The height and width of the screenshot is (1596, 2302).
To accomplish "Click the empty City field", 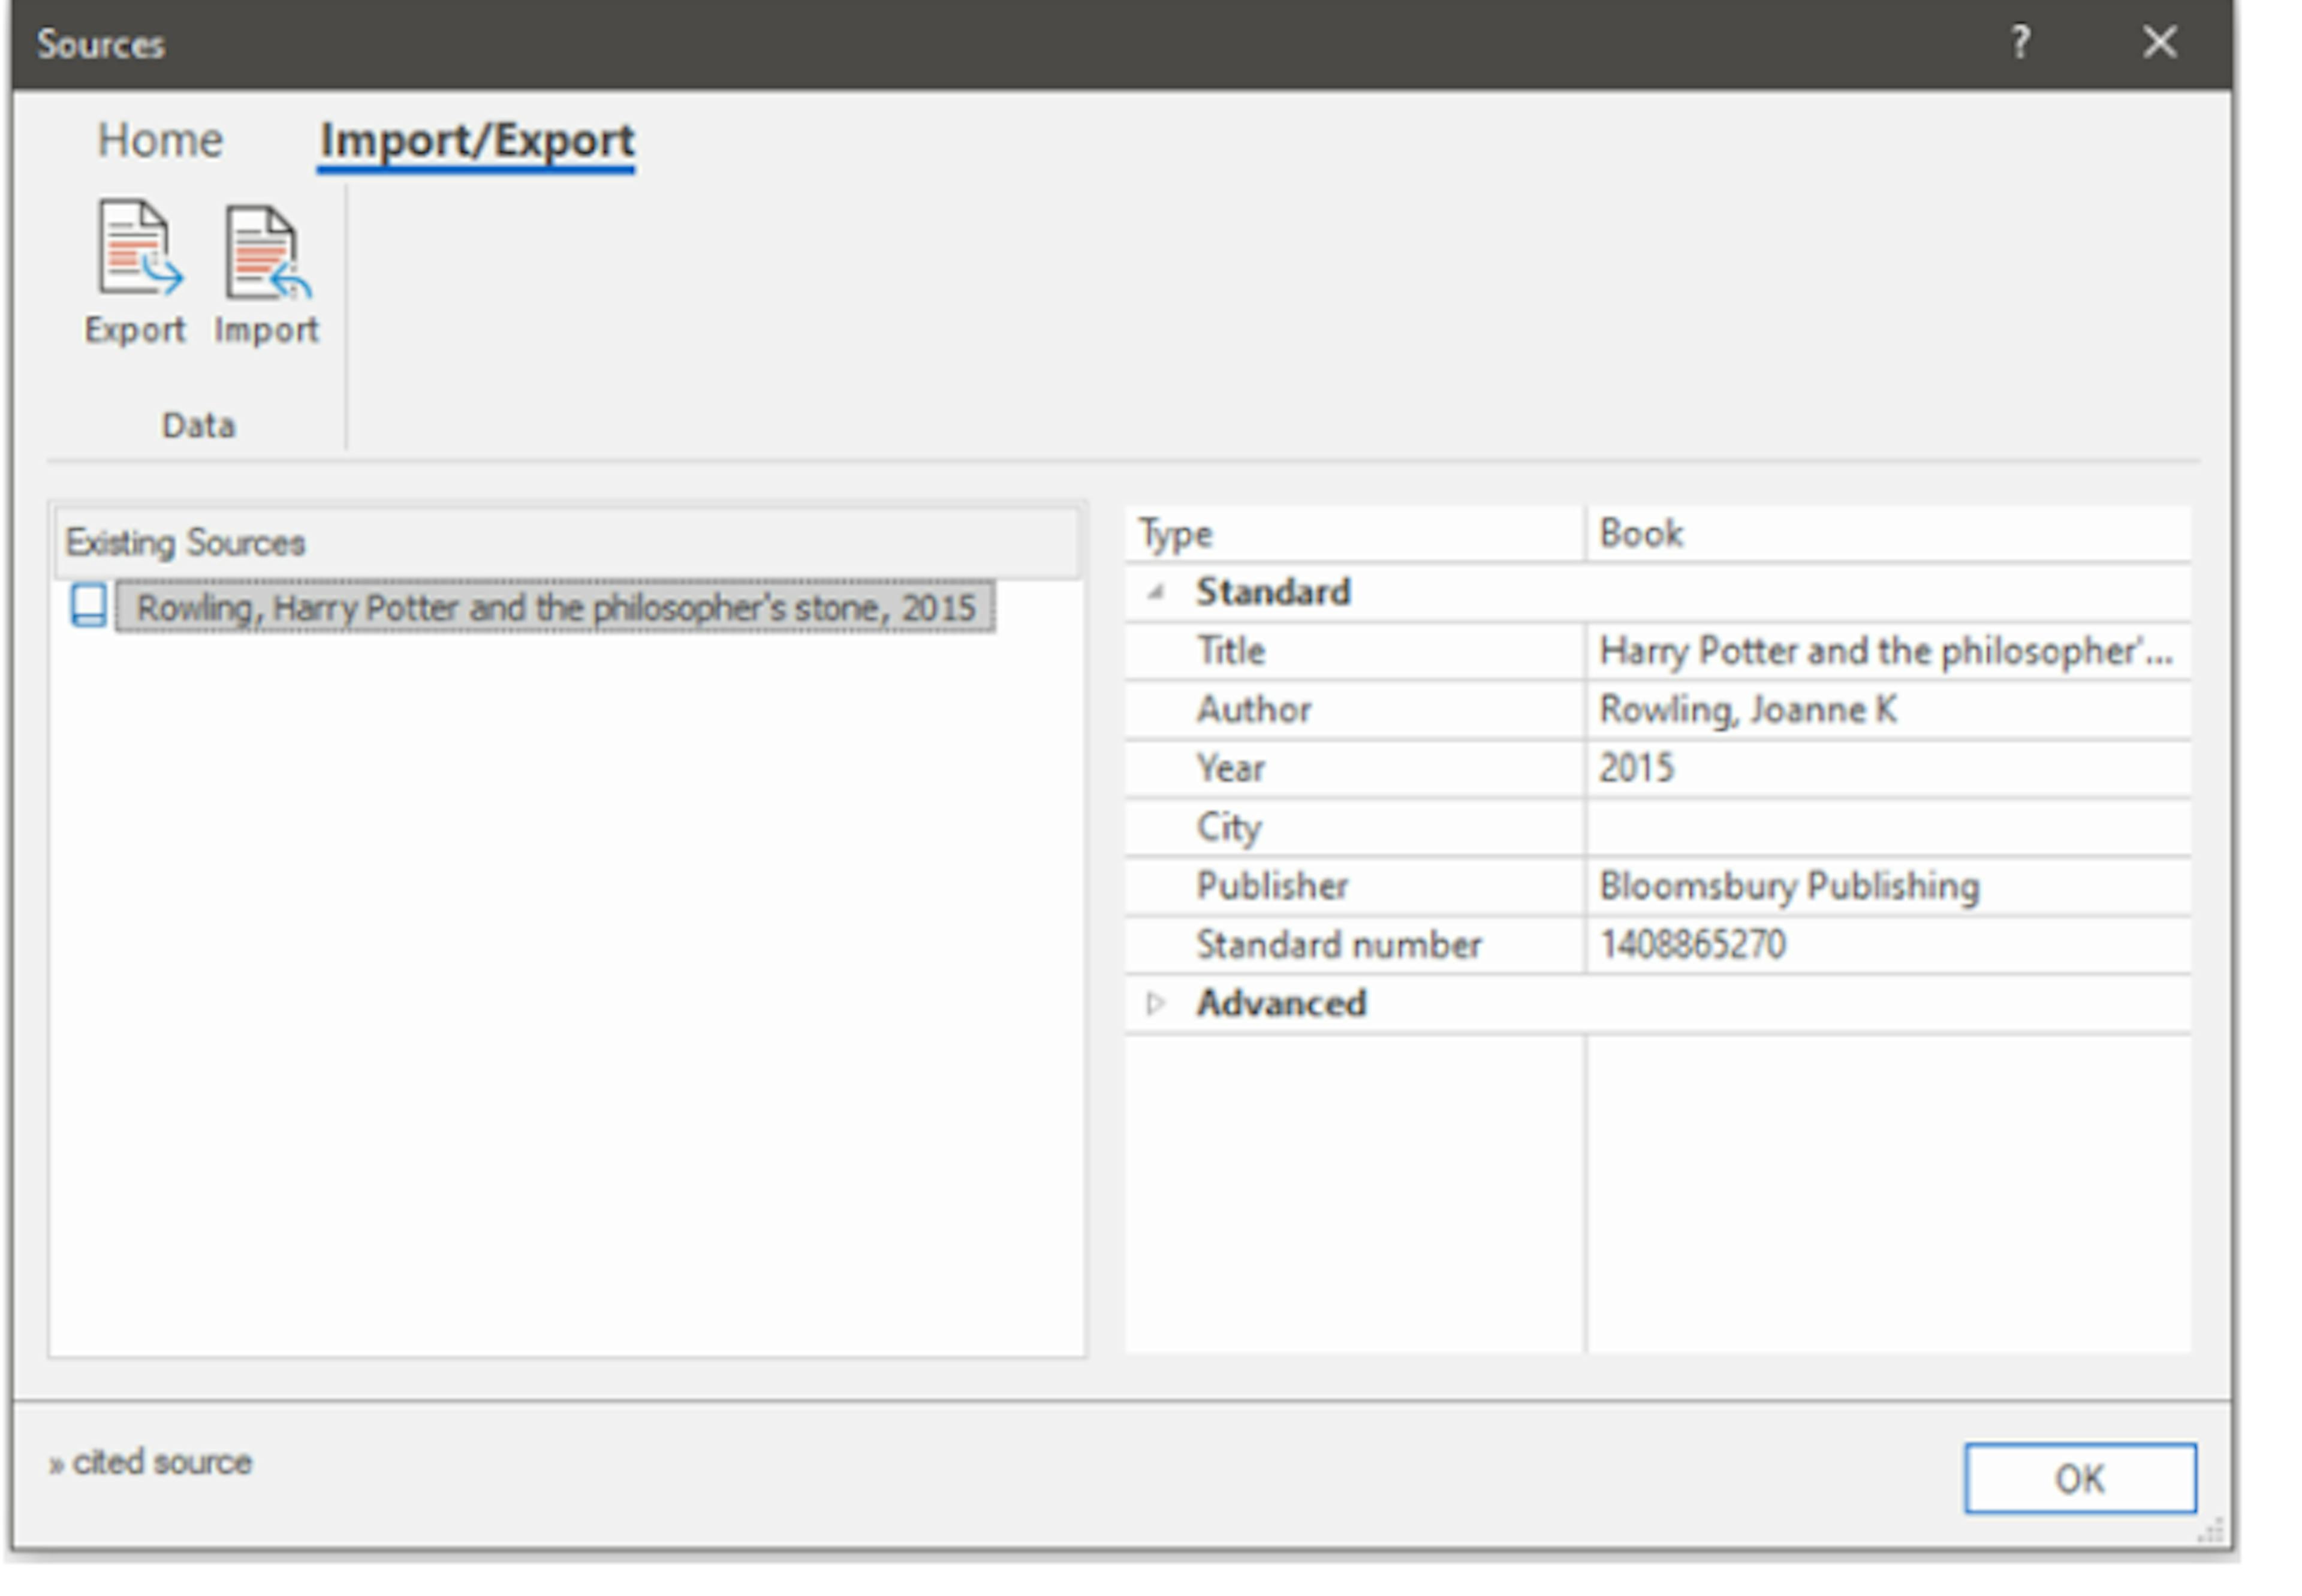I will pos(1884,827).
